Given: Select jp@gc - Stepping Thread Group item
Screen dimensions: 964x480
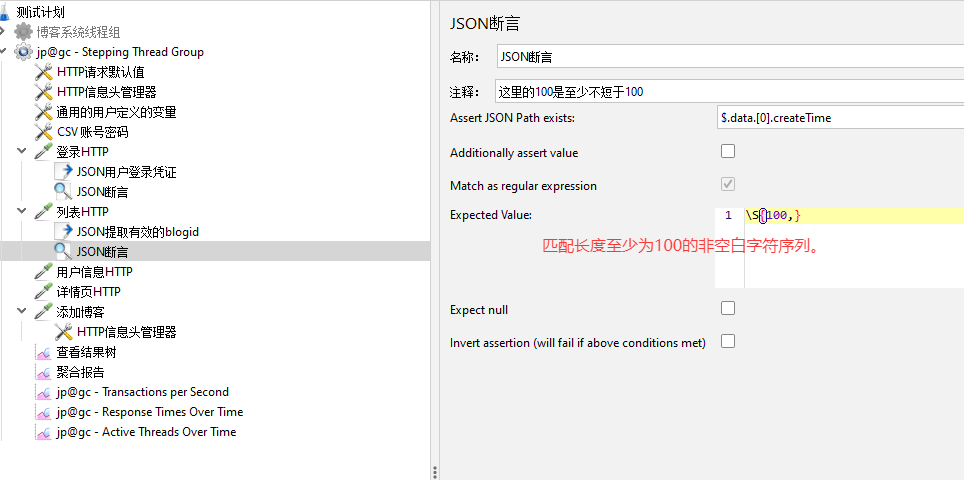Looking at the screenshot, I should click(120, 52).
